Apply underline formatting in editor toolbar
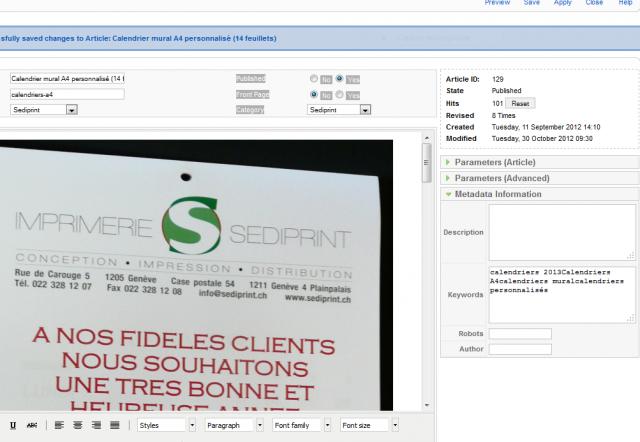This screenshot has width=640, height=442. pyautogui.click(x=13, y=425)
